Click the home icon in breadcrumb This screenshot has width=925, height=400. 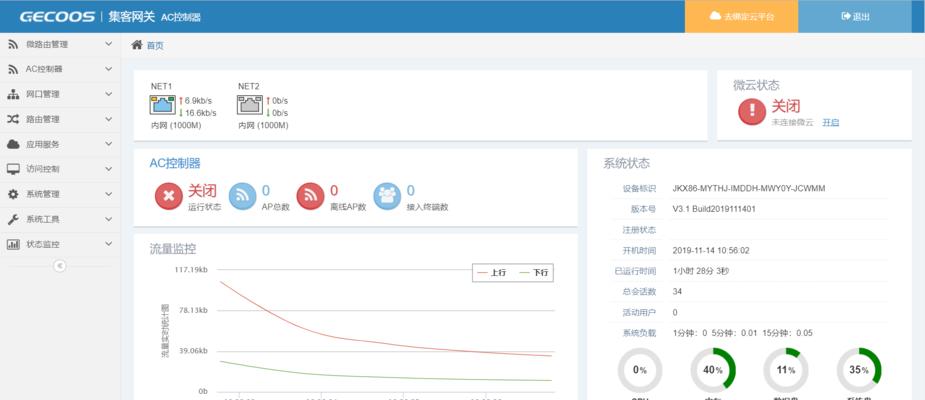[137, 45]
